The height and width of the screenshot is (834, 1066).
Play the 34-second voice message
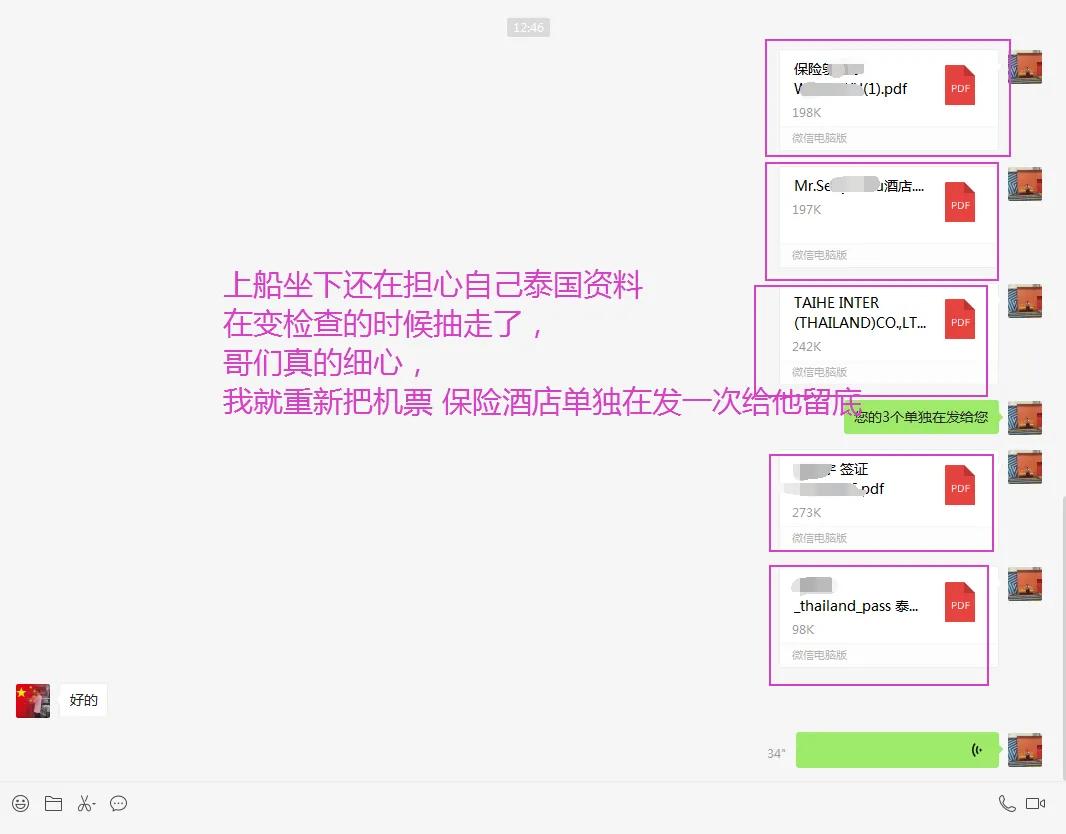[897, 750]
